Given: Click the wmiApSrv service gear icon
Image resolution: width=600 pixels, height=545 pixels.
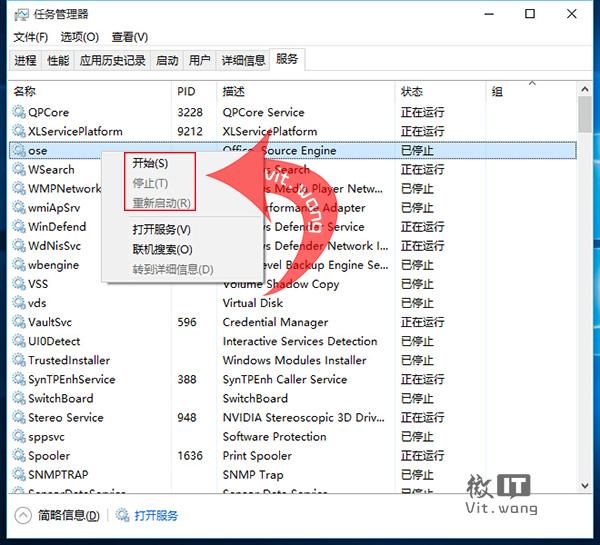Looking at the screenshot, I should (x=19, y=207).
